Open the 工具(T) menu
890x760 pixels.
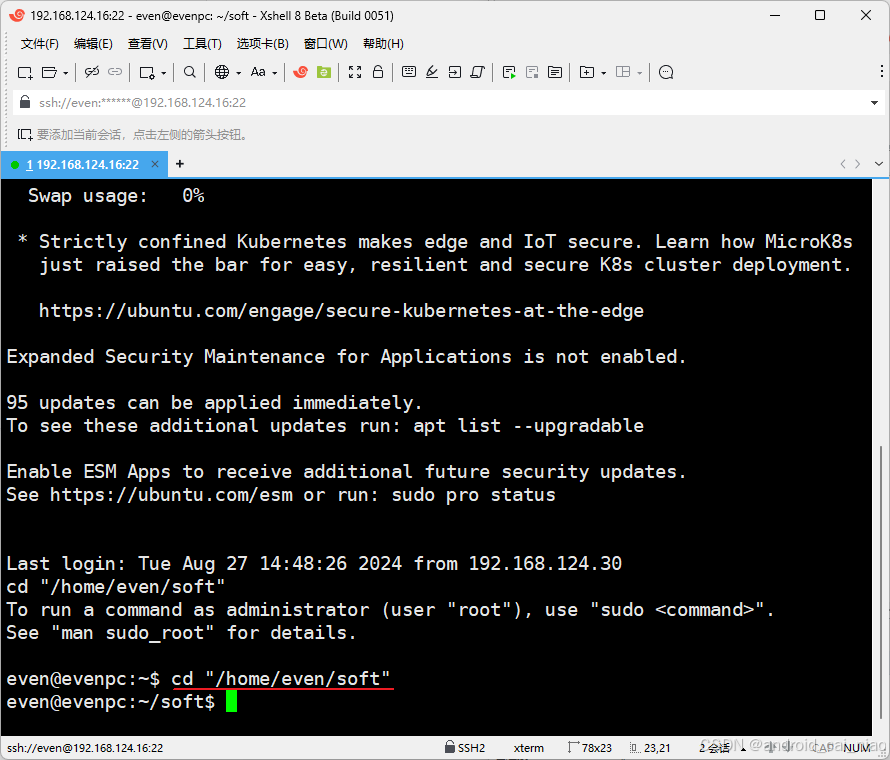(x=202, y=44)
